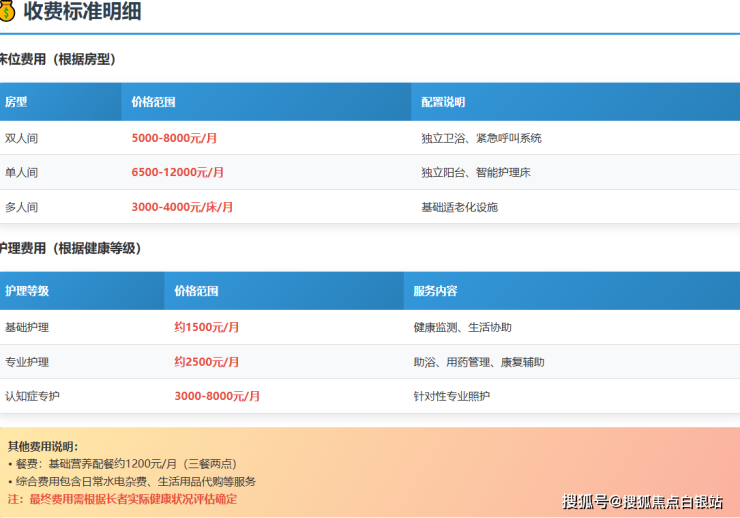Select the 单人间 row label
This screenshot has width=740, height=518.
coord(22,172)
